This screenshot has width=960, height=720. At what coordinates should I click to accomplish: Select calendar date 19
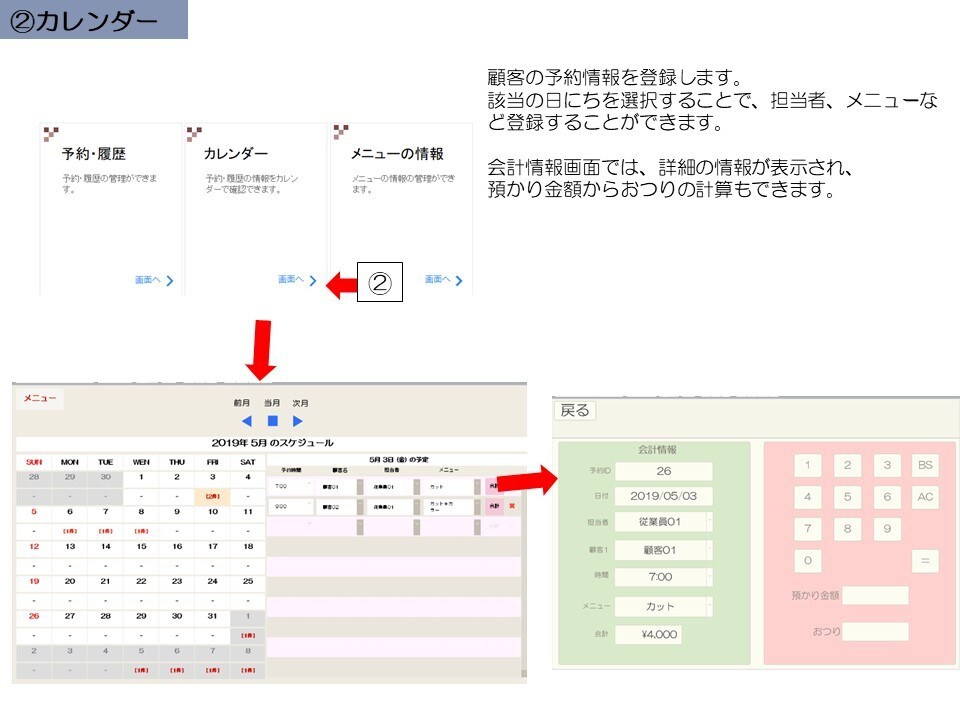pos(34,582)
